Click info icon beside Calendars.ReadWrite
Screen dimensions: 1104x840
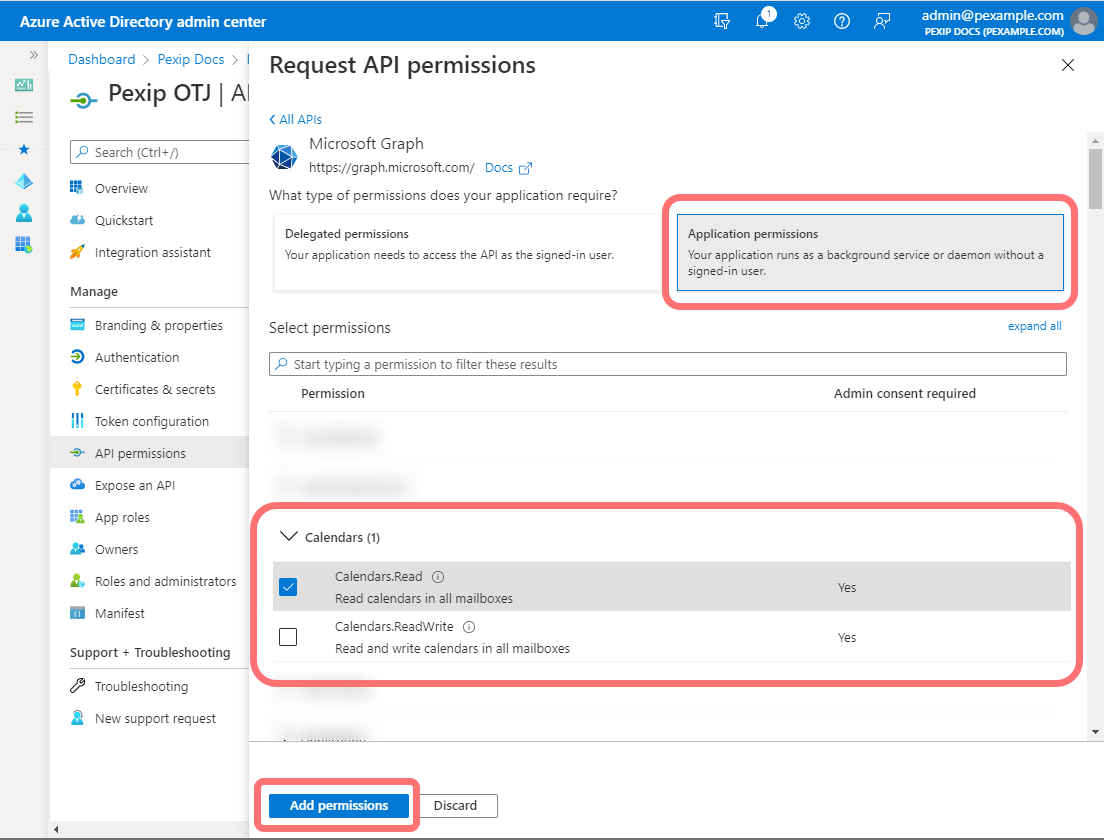[x=469, y=627]
